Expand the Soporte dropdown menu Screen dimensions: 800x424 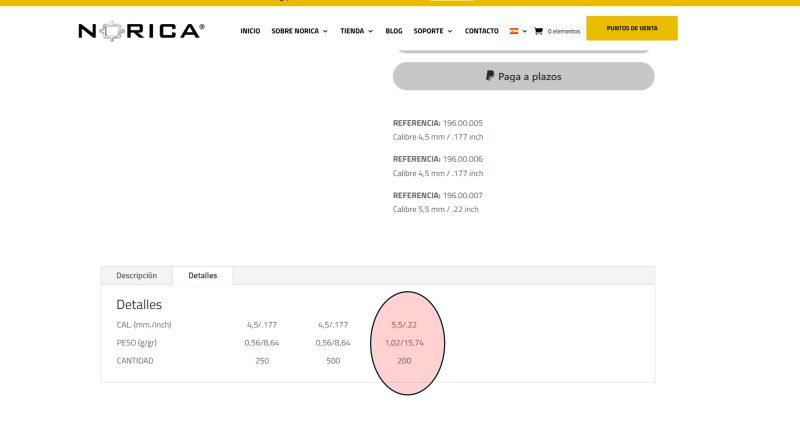coord(433,31)
